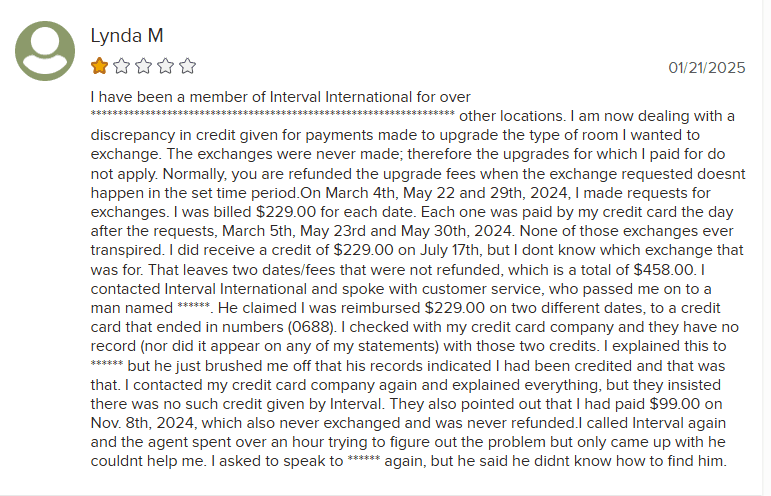Select the third rating star
Viewport: 771px width, 496px height.
click(x=143, y=67)
